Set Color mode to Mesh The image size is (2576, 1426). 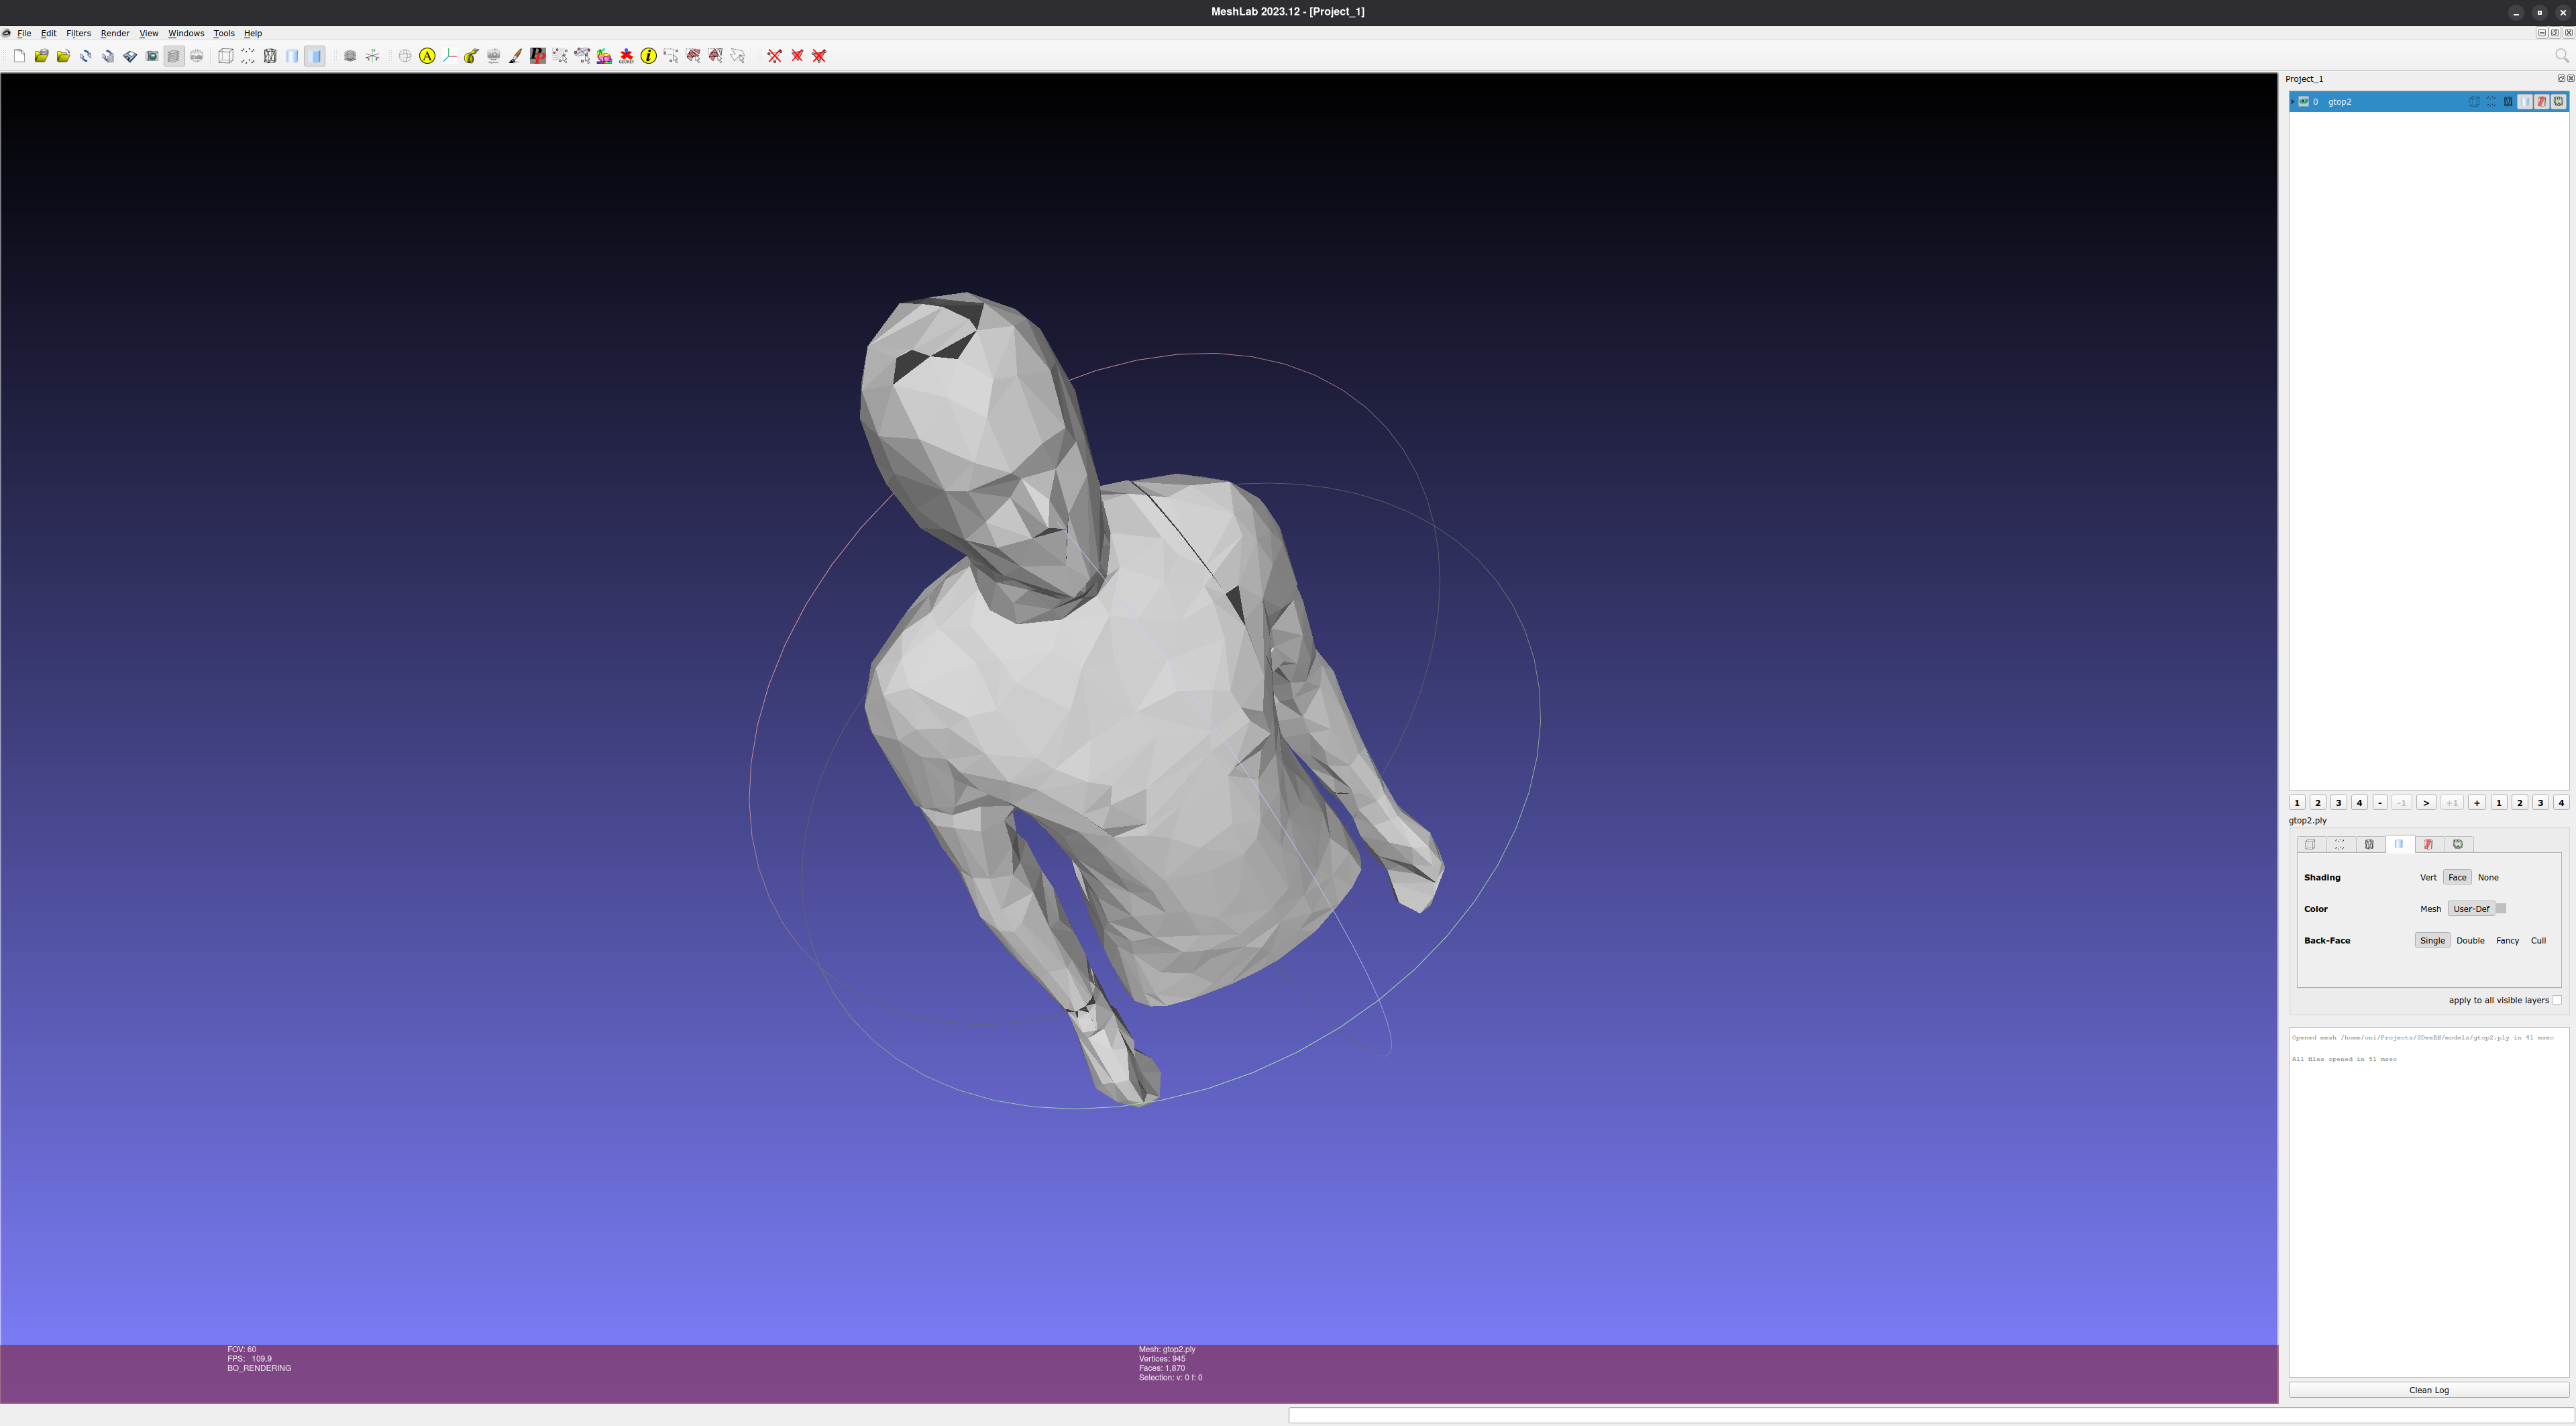[x=2430, y=909]
